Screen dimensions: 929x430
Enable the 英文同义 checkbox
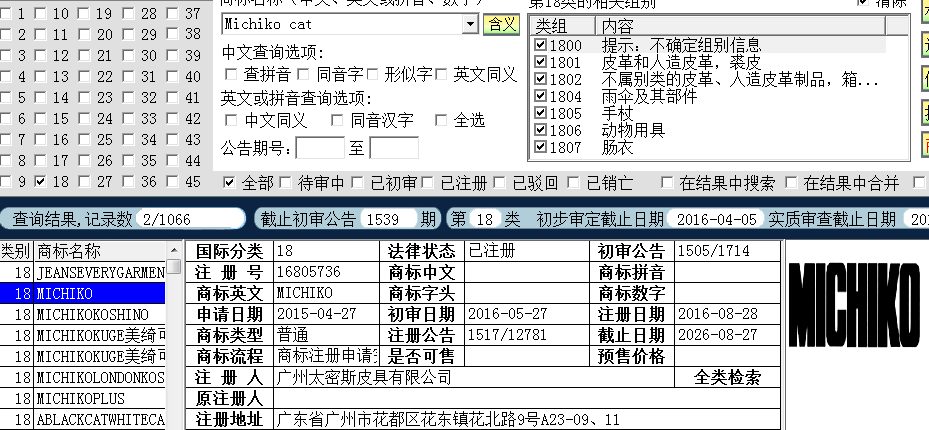tap(441, 75)
